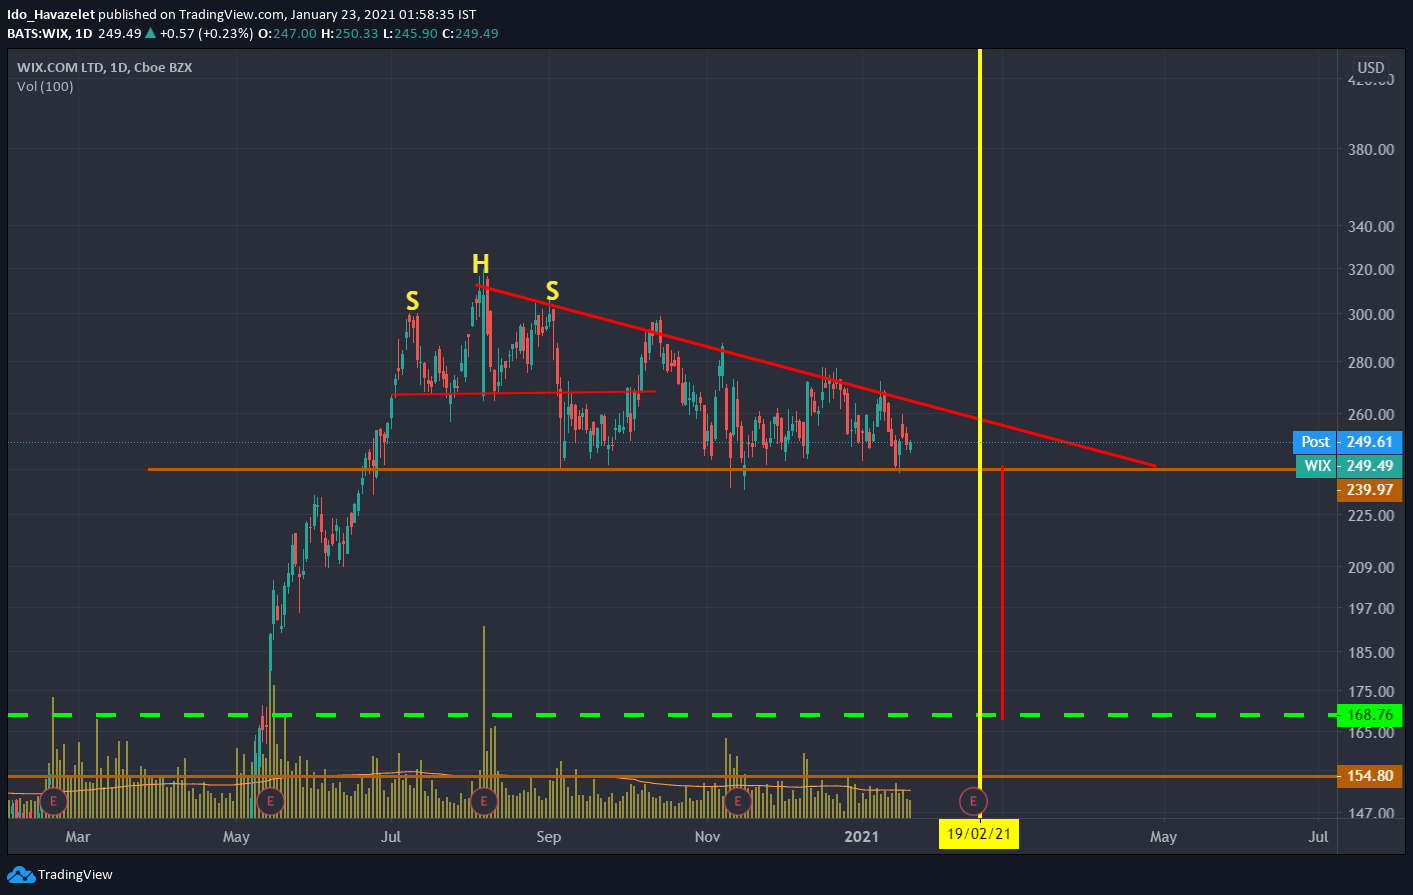
Task: Click the Nov label on time axis
Action: 707,837
